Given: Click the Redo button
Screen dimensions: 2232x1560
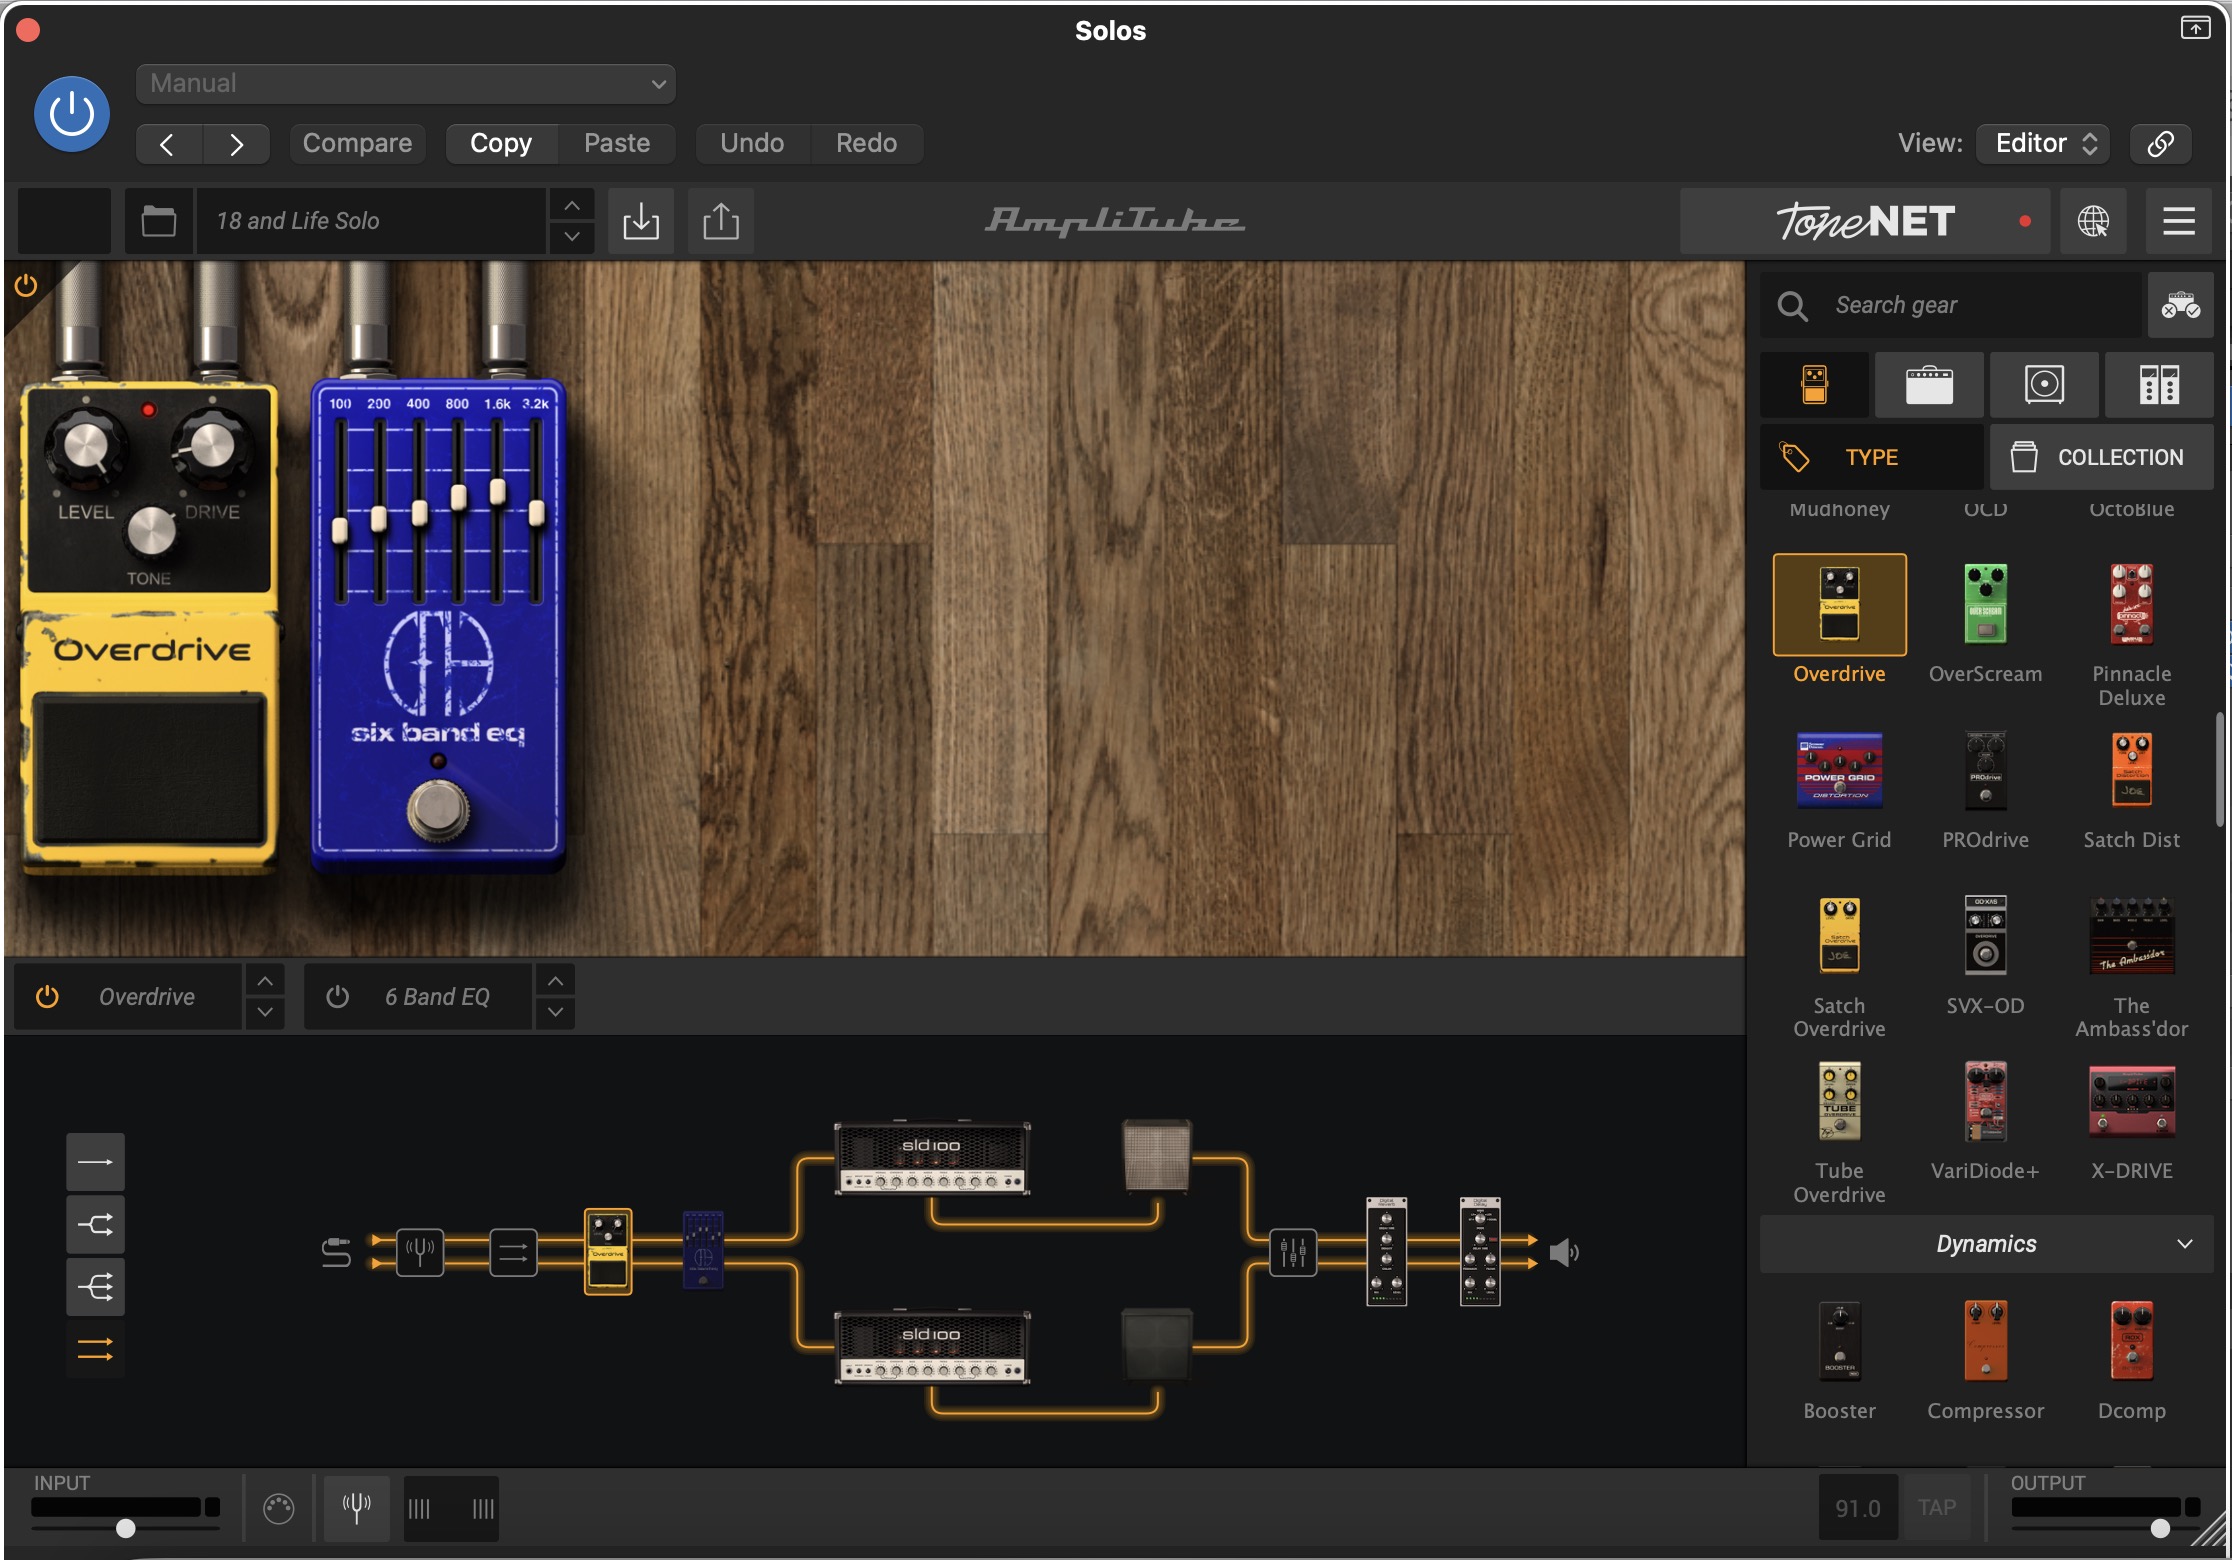Looking at the screenshot, I should click(x=866, y=144).
